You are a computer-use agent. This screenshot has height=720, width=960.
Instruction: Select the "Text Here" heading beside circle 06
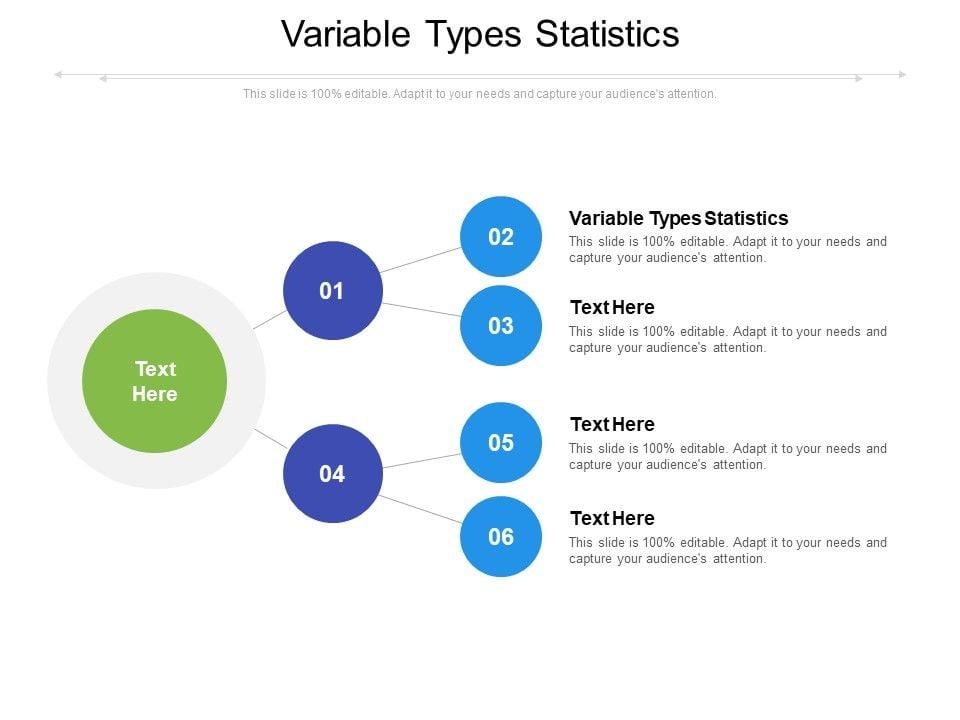click(x=612, y=518)
